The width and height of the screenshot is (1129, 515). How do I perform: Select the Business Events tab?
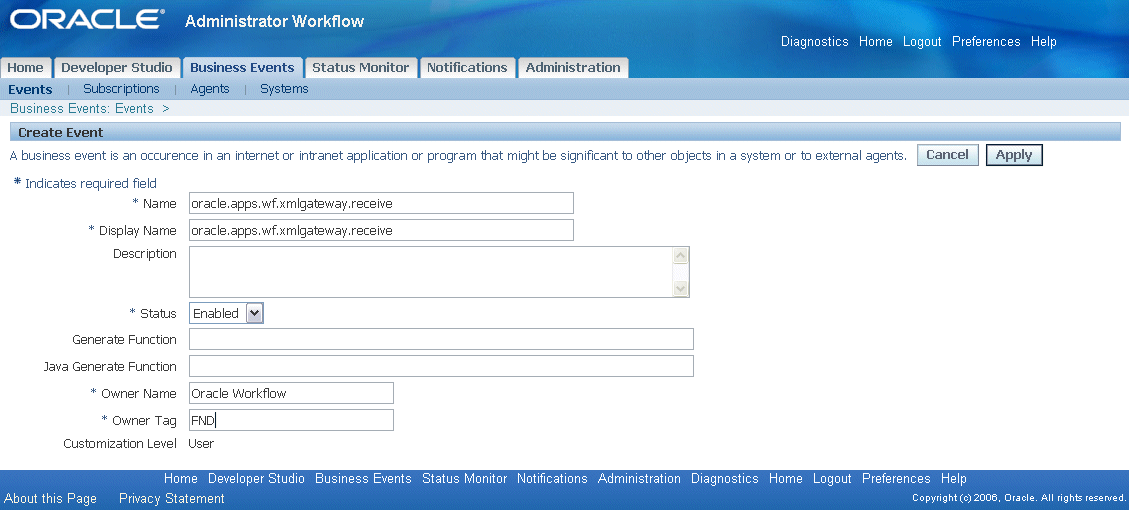(242, 68)
